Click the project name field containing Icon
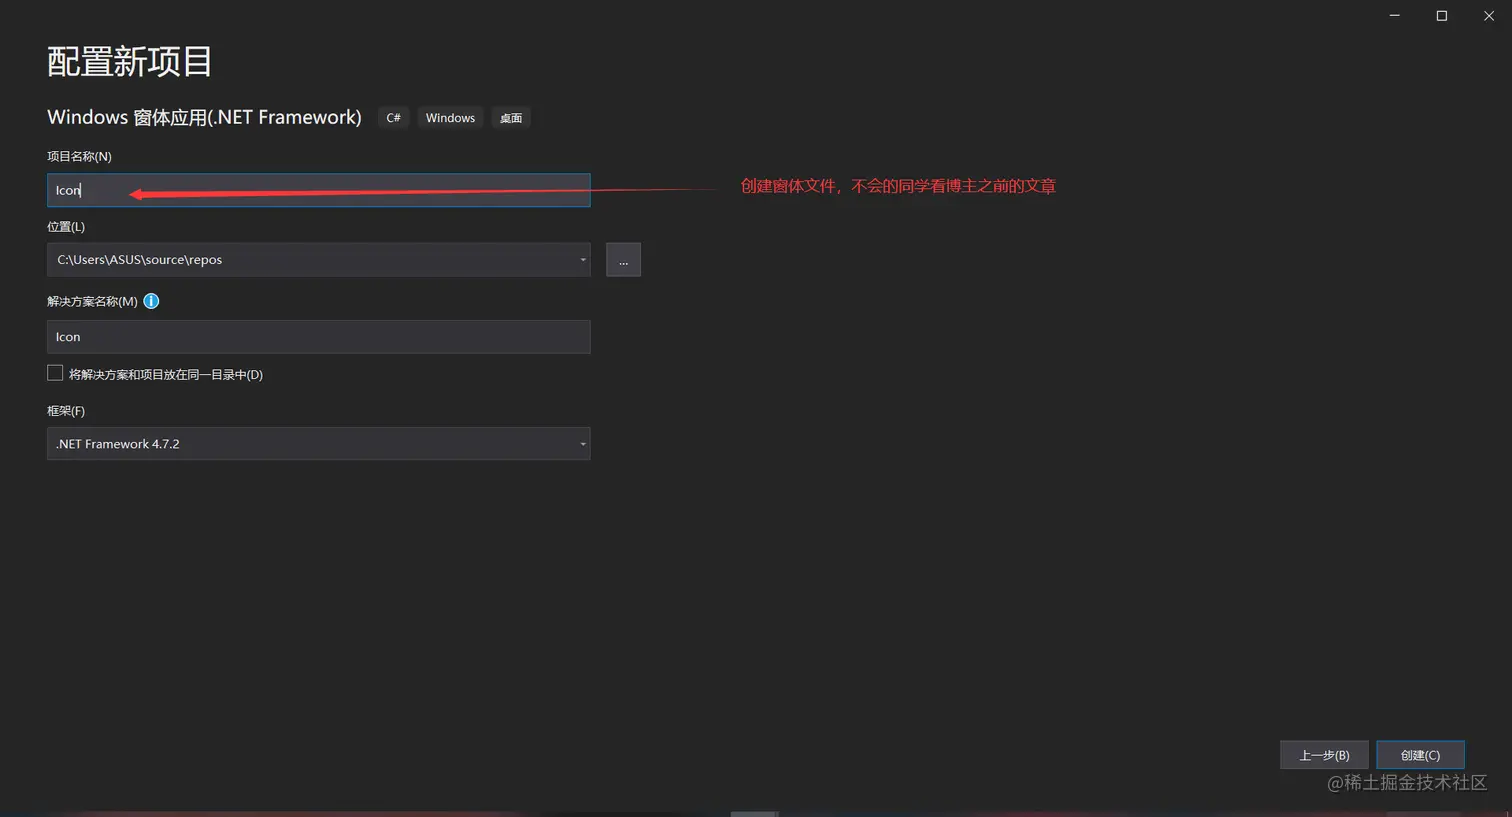This screenshot has height=817, width=1512. (x=318, y=190)
